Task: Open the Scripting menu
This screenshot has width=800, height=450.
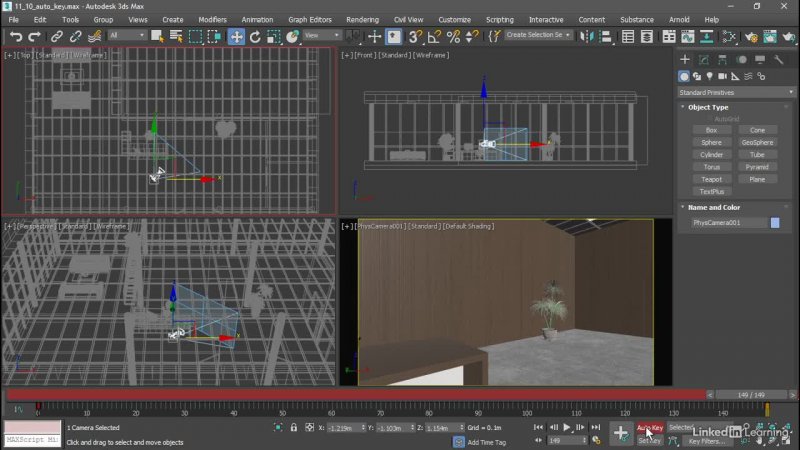Action: pos(499,19)
